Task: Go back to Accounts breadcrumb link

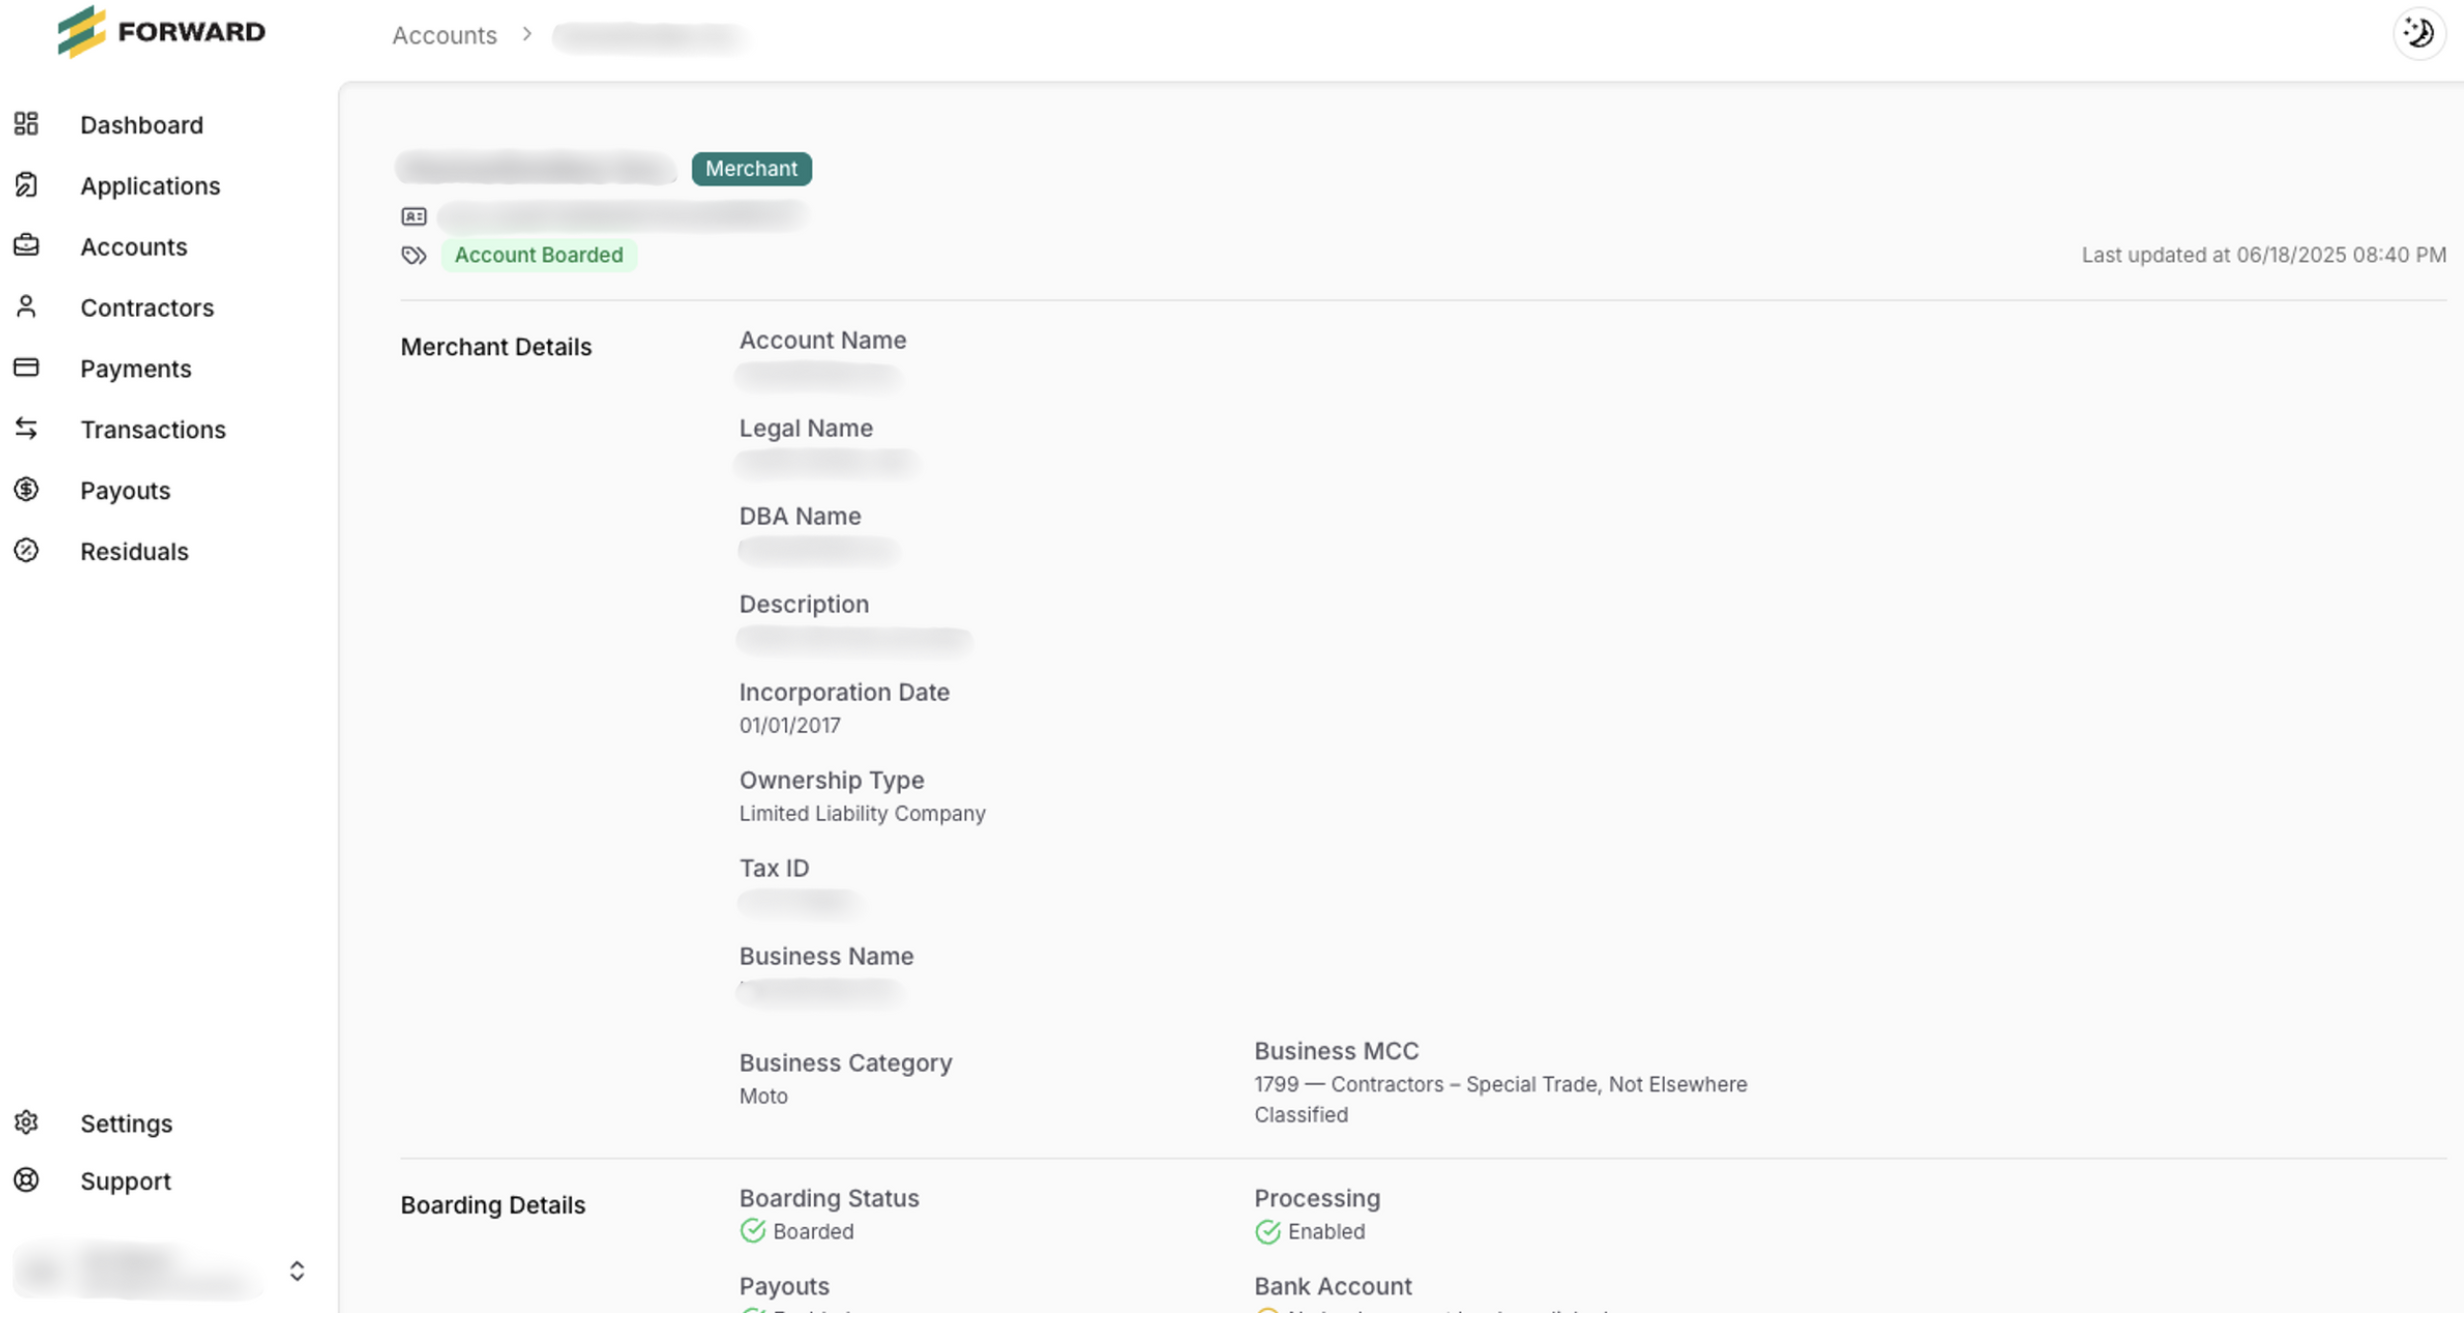Action: tap(444, 36)
